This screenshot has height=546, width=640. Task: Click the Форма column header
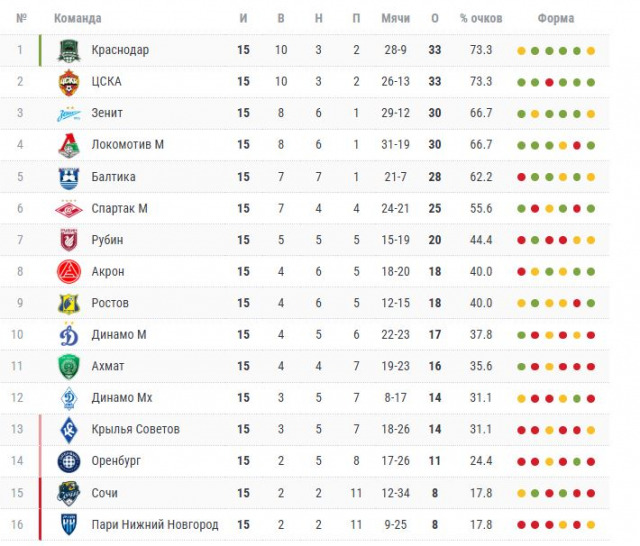tap(555, 19)
